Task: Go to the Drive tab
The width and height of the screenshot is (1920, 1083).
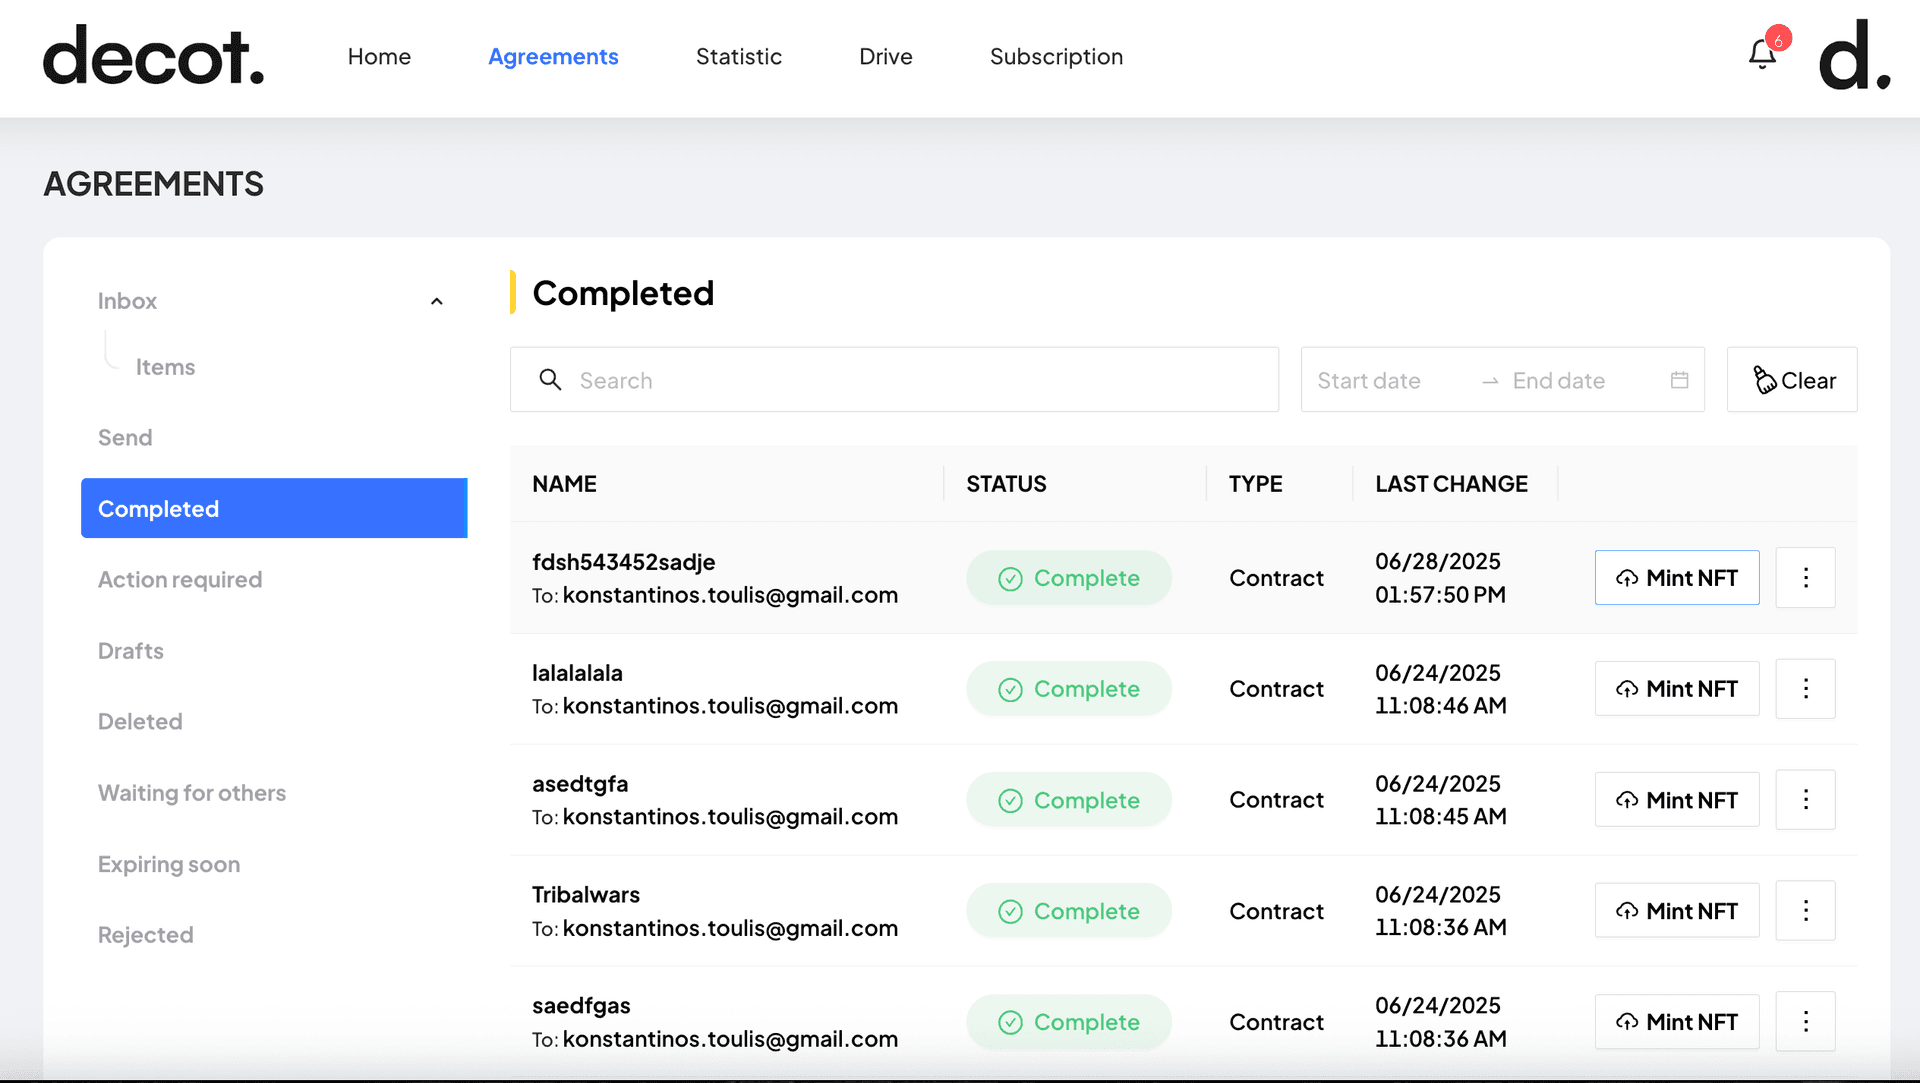Action: (886, 57)
